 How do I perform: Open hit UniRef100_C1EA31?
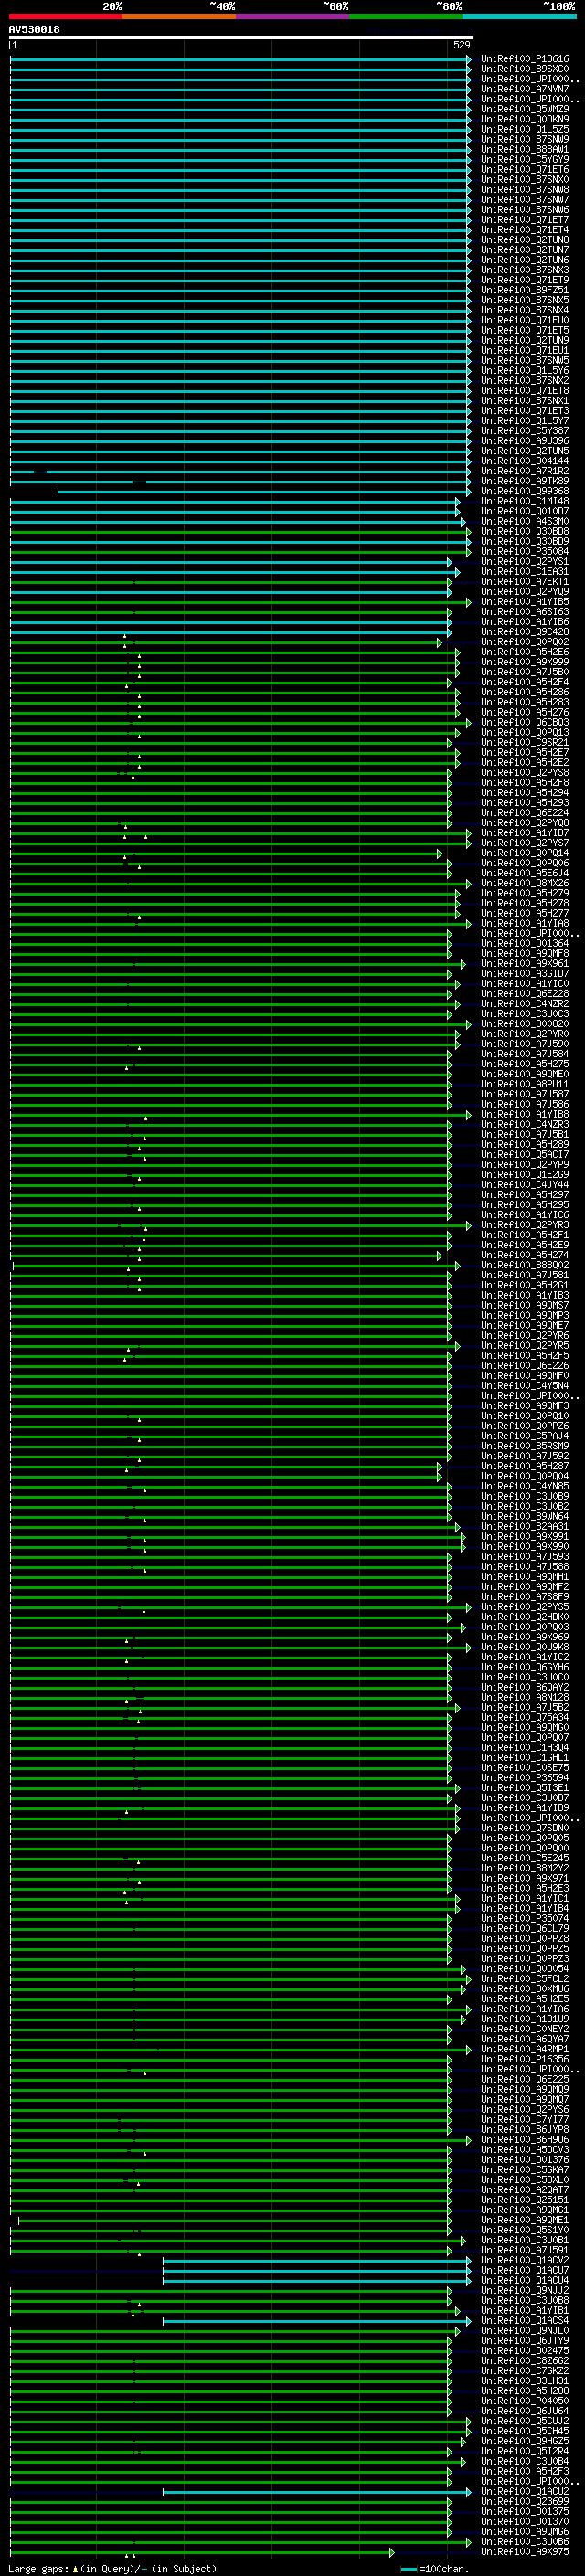pos(524,572)
